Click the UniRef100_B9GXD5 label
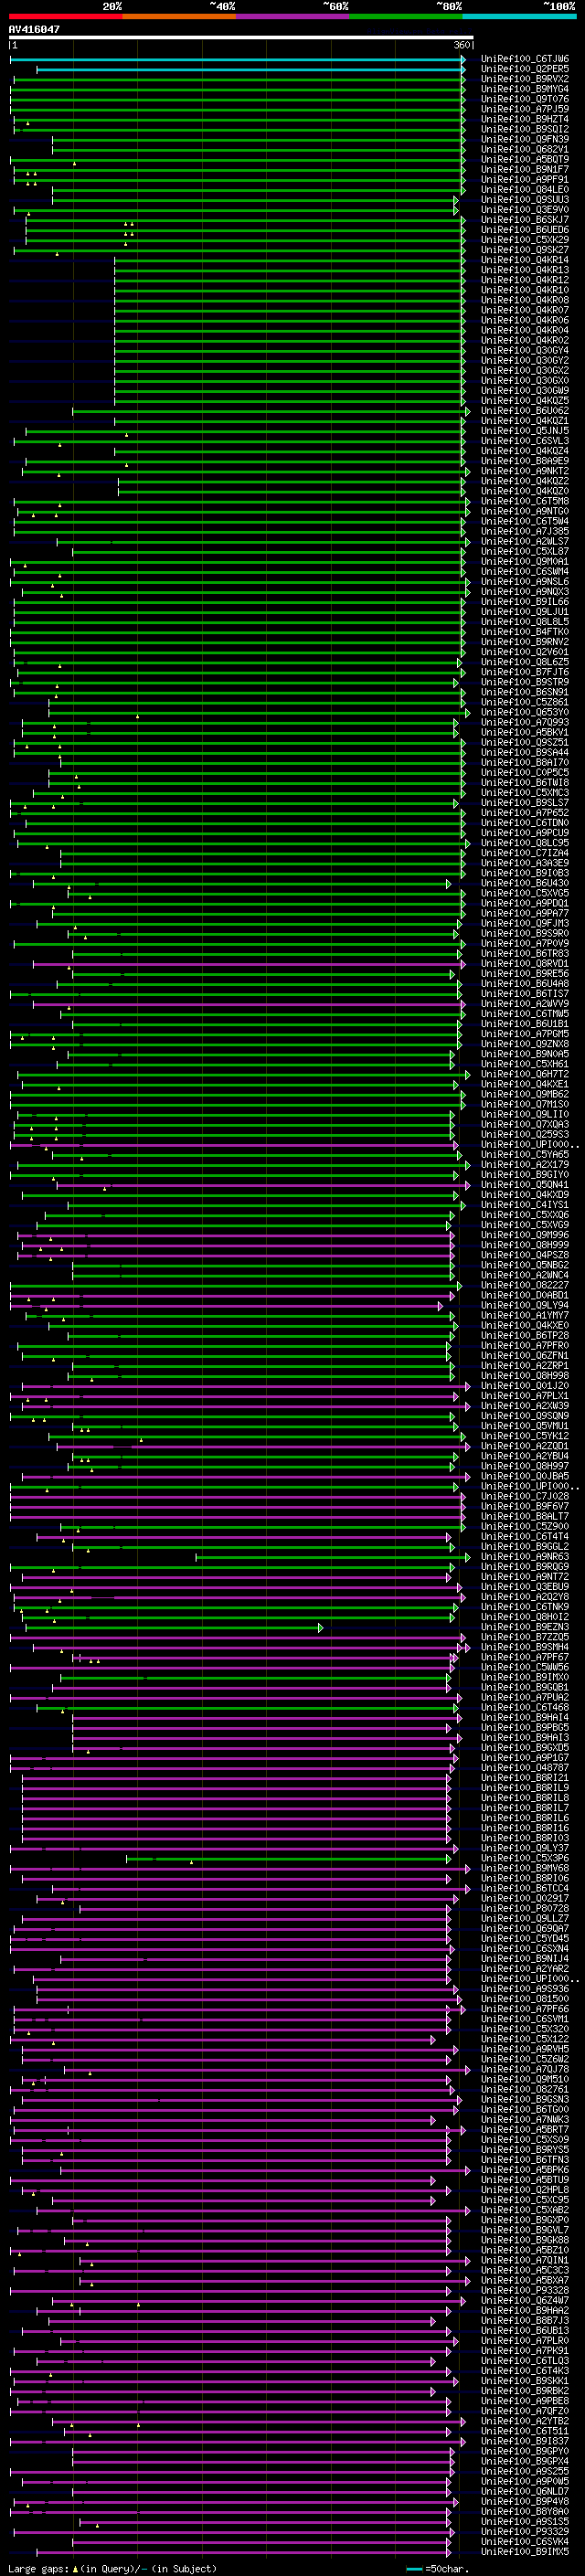The height and width of the screenshot is (2576, 585). (525, 1748)
